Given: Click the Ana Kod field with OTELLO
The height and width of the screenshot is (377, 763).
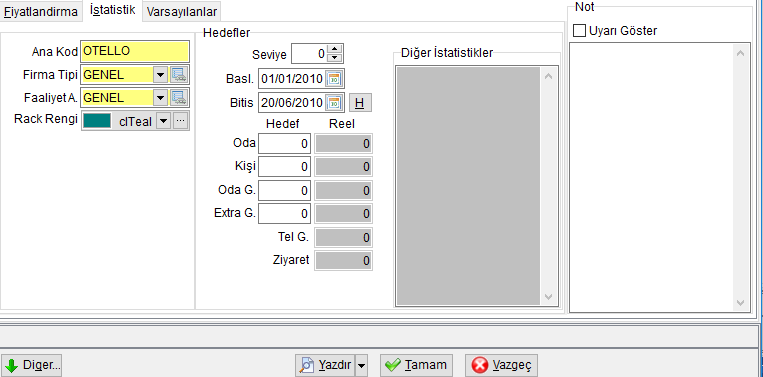Looking at the screenshot, I should point(135,51).
